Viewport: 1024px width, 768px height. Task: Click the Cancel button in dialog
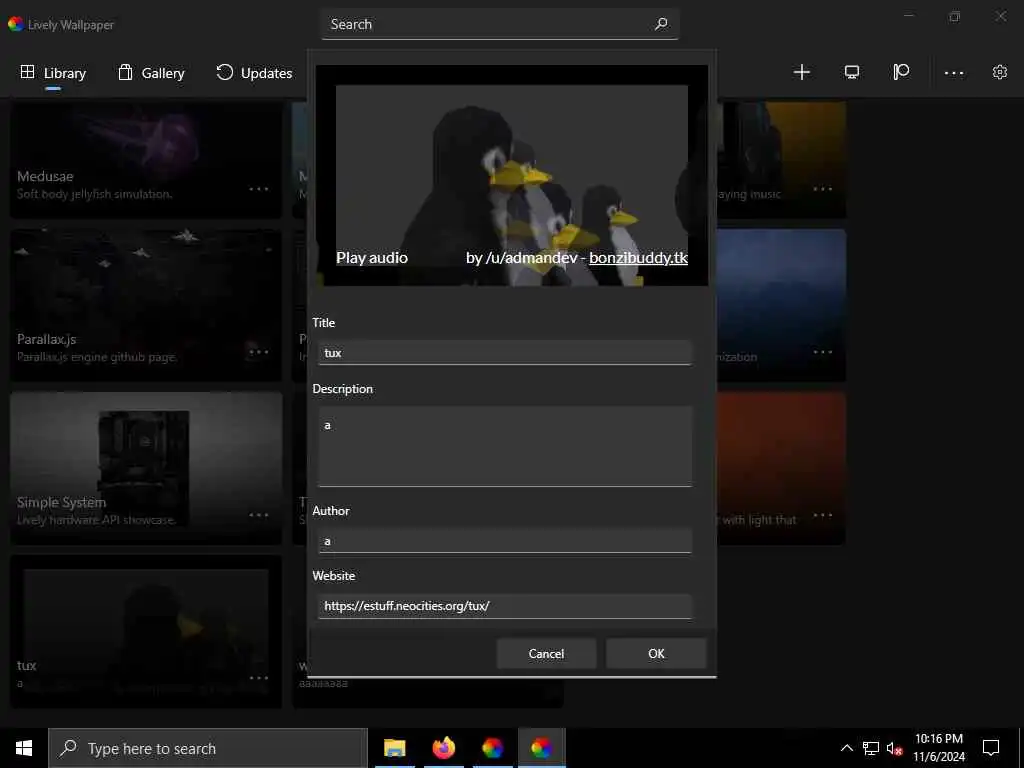(547, 654)
